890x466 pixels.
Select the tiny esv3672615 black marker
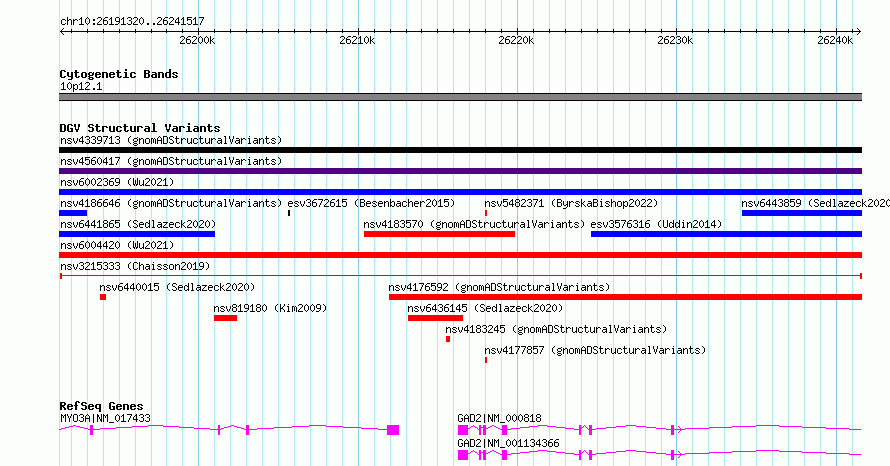pyautogui.click(x=289, y=213)
